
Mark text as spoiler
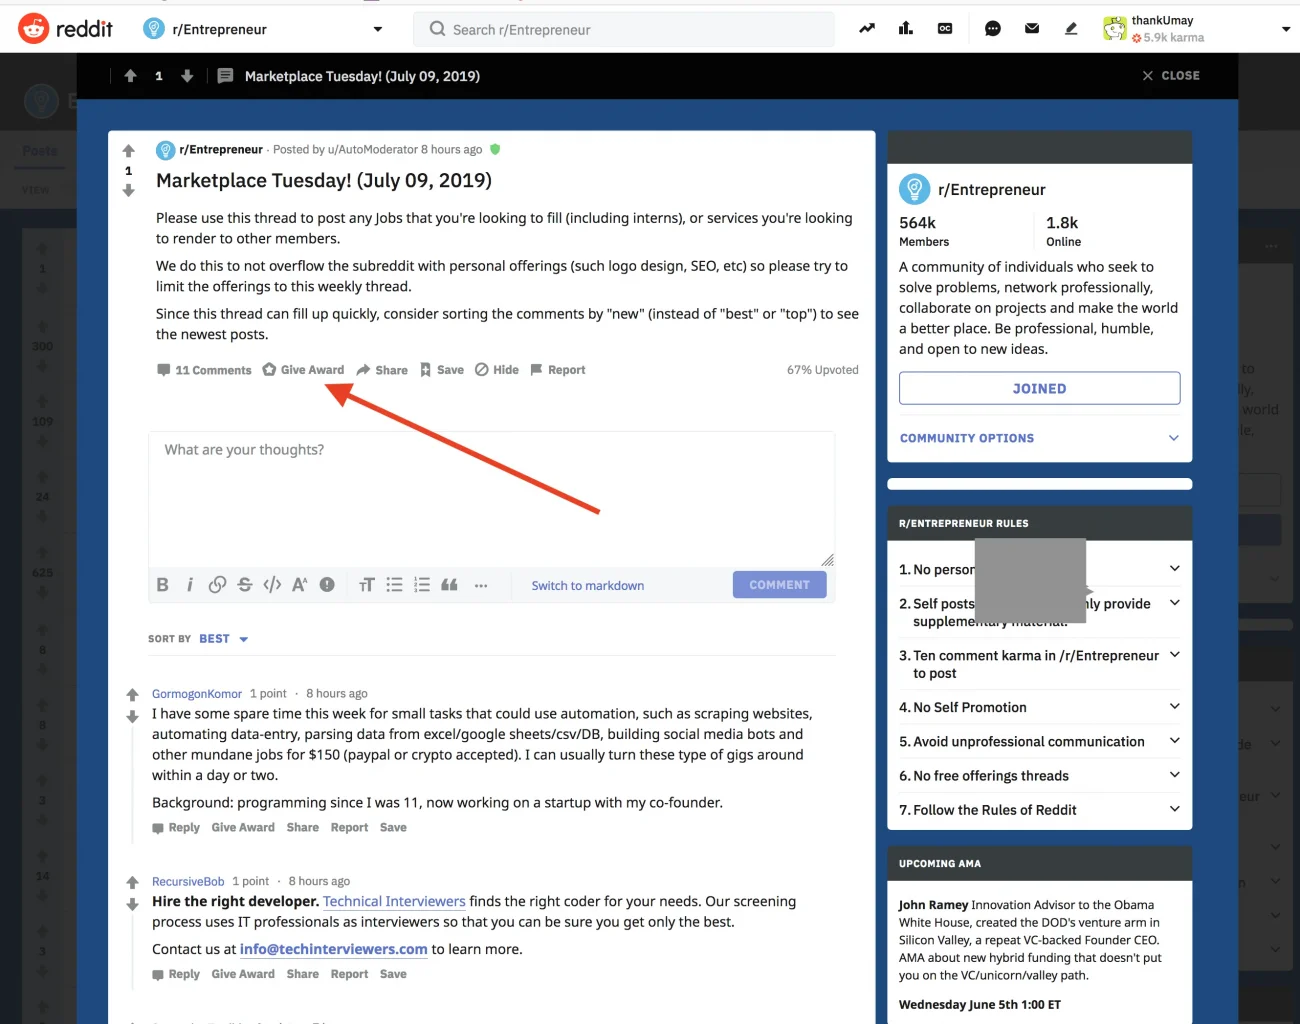327,585
